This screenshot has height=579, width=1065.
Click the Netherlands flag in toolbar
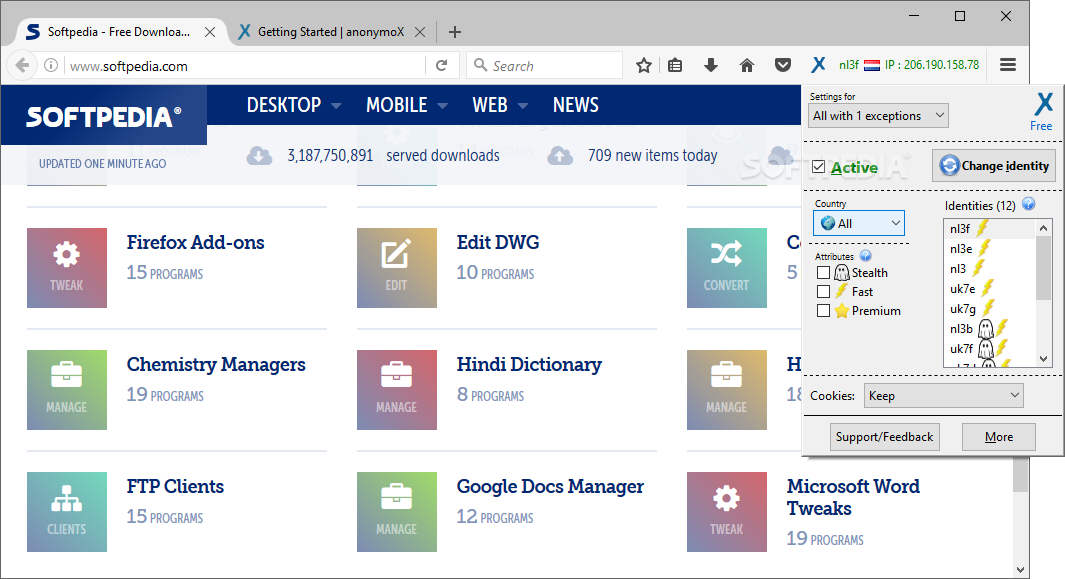(872, 65)
